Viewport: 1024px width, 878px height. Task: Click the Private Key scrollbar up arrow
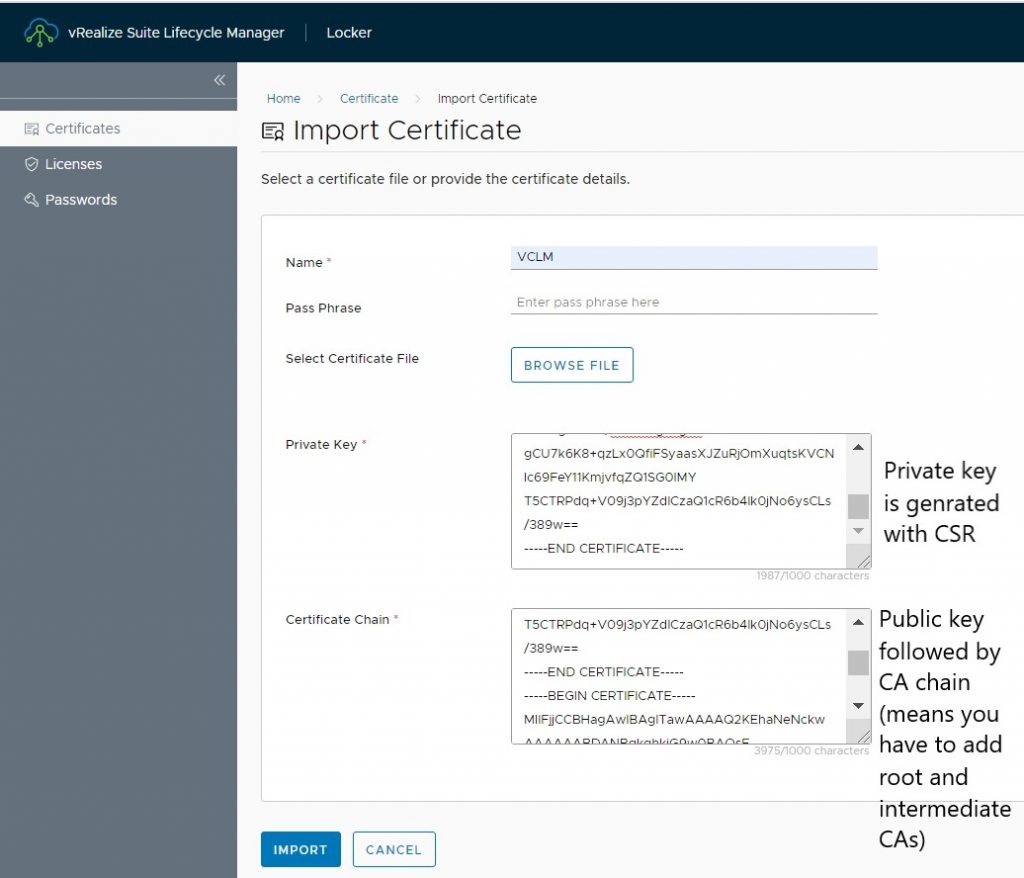click(x=858, y=447)
